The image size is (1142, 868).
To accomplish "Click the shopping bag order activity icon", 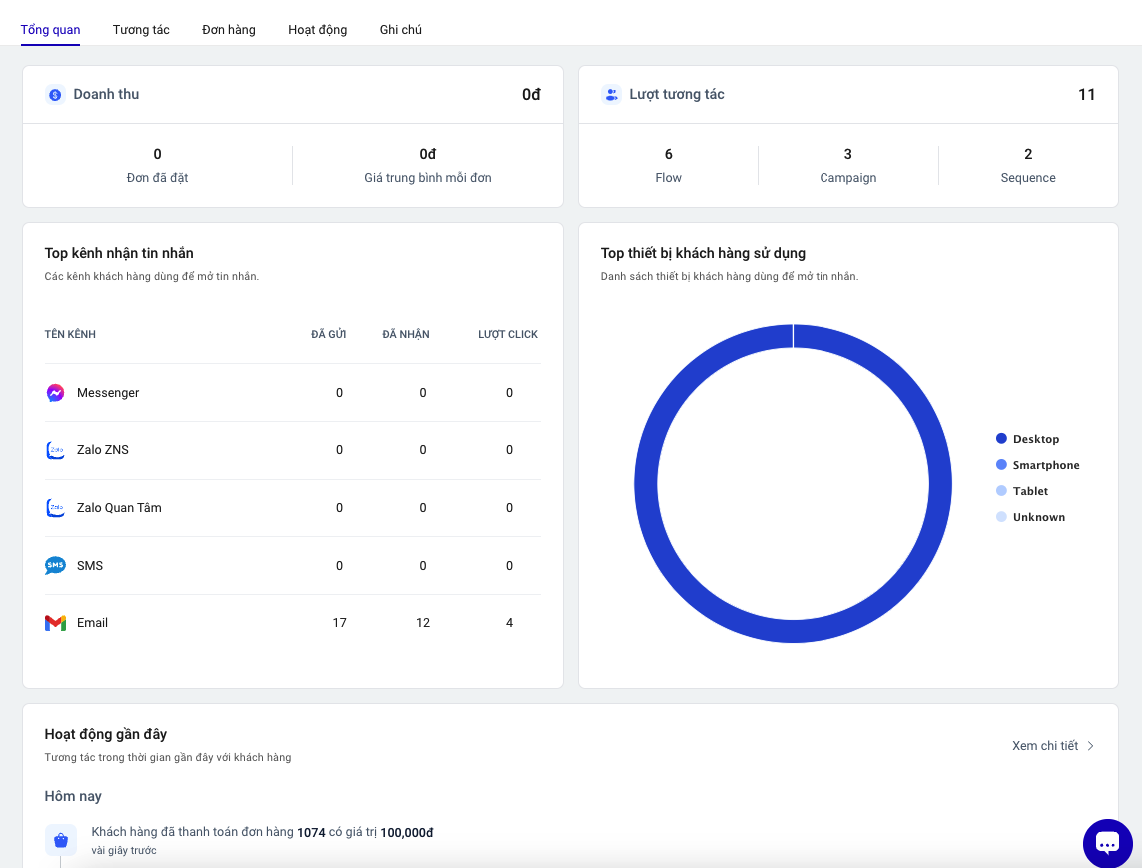I will tap(61, 840).
